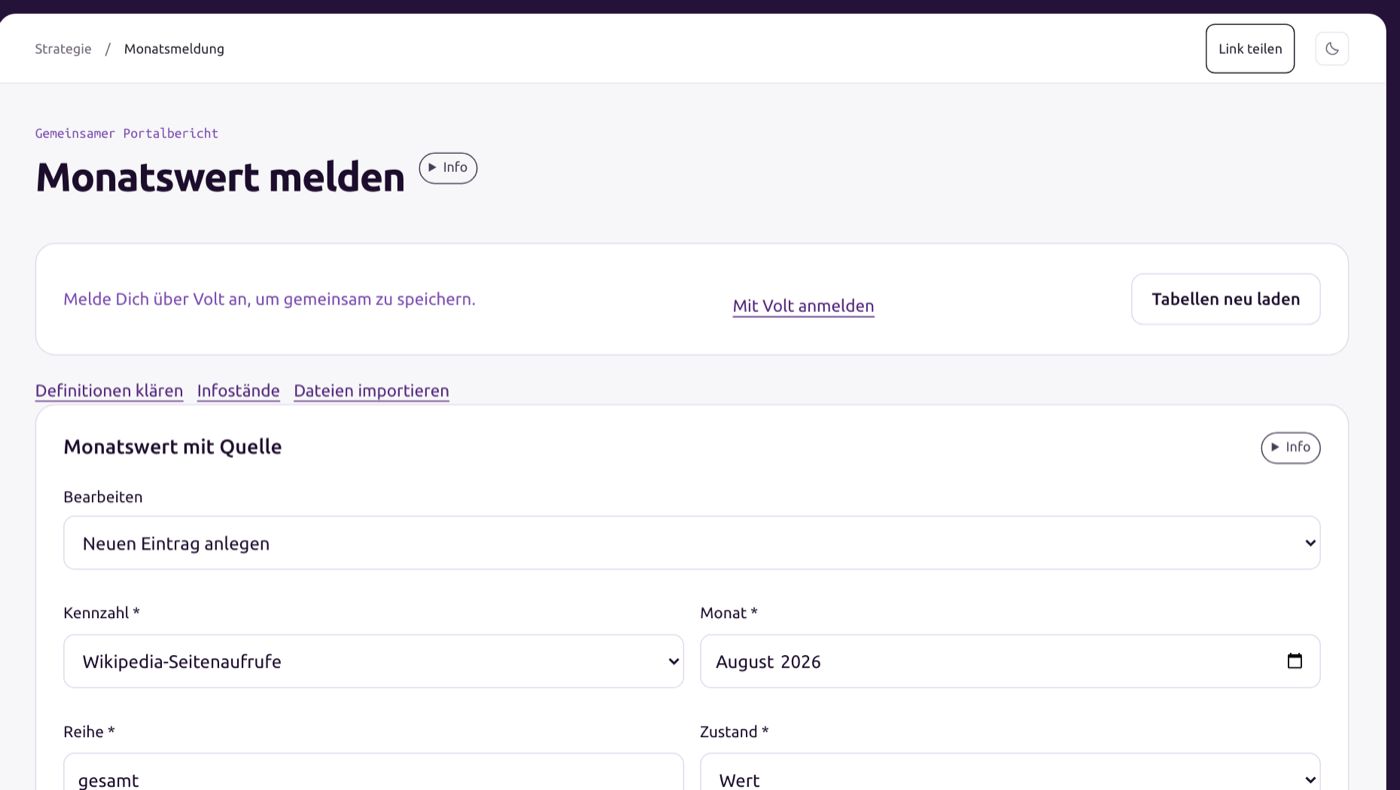1400x790 pixels.
Task: Open the Kennzahl dropdown showing Wikipedia-Seitenaufrufe
Action: [373, 661]
